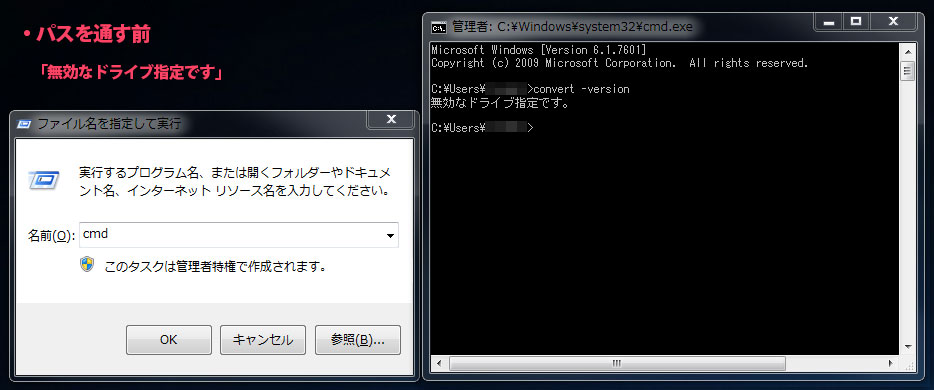Click the Copyright 2009 Microsoft Corporation line
This screenshot has height=390, width=934.
pyautogui.click(x=619, y=63)
